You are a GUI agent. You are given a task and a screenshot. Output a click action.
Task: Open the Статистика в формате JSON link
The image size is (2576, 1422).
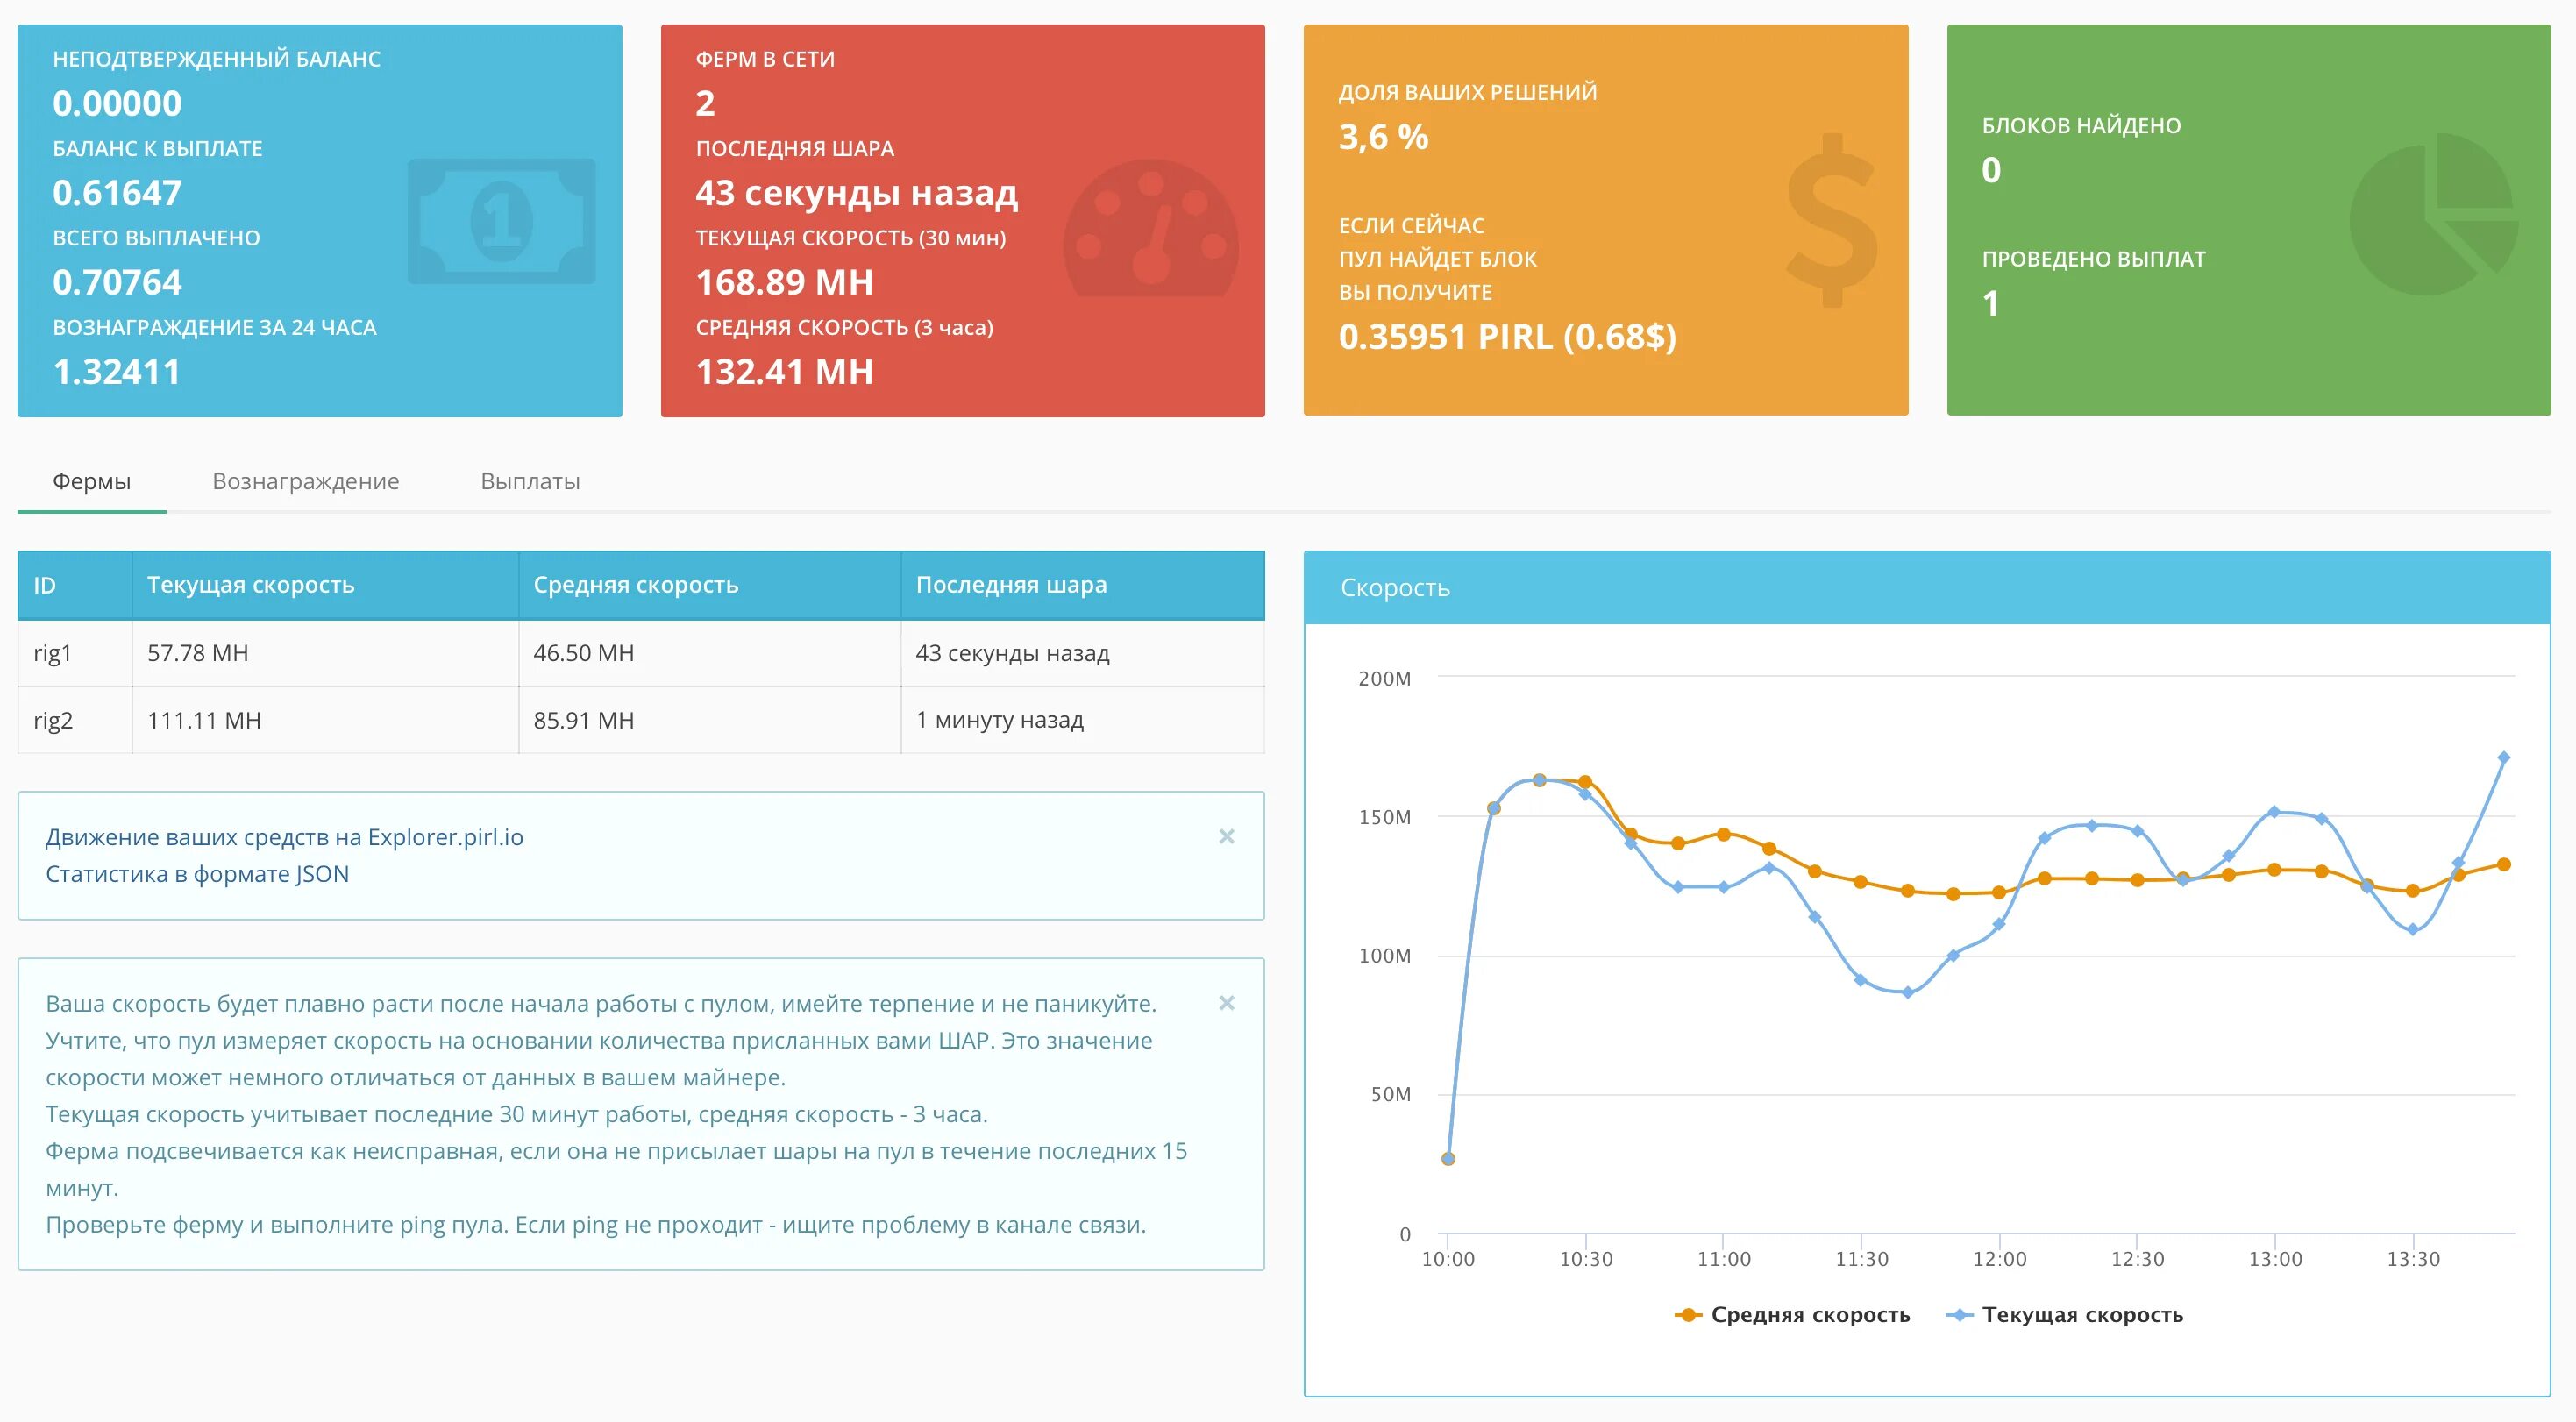coord(197,874)
